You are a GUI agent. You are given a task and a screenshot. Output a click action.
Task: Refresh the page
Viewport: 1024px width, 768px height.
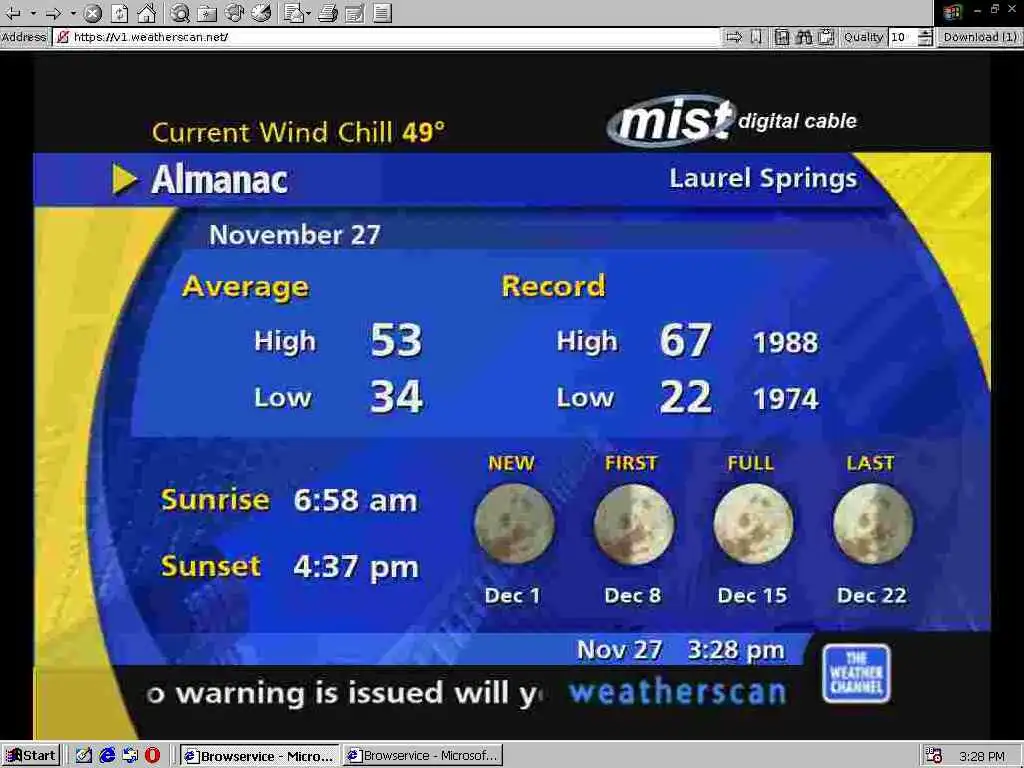(120, 12)
